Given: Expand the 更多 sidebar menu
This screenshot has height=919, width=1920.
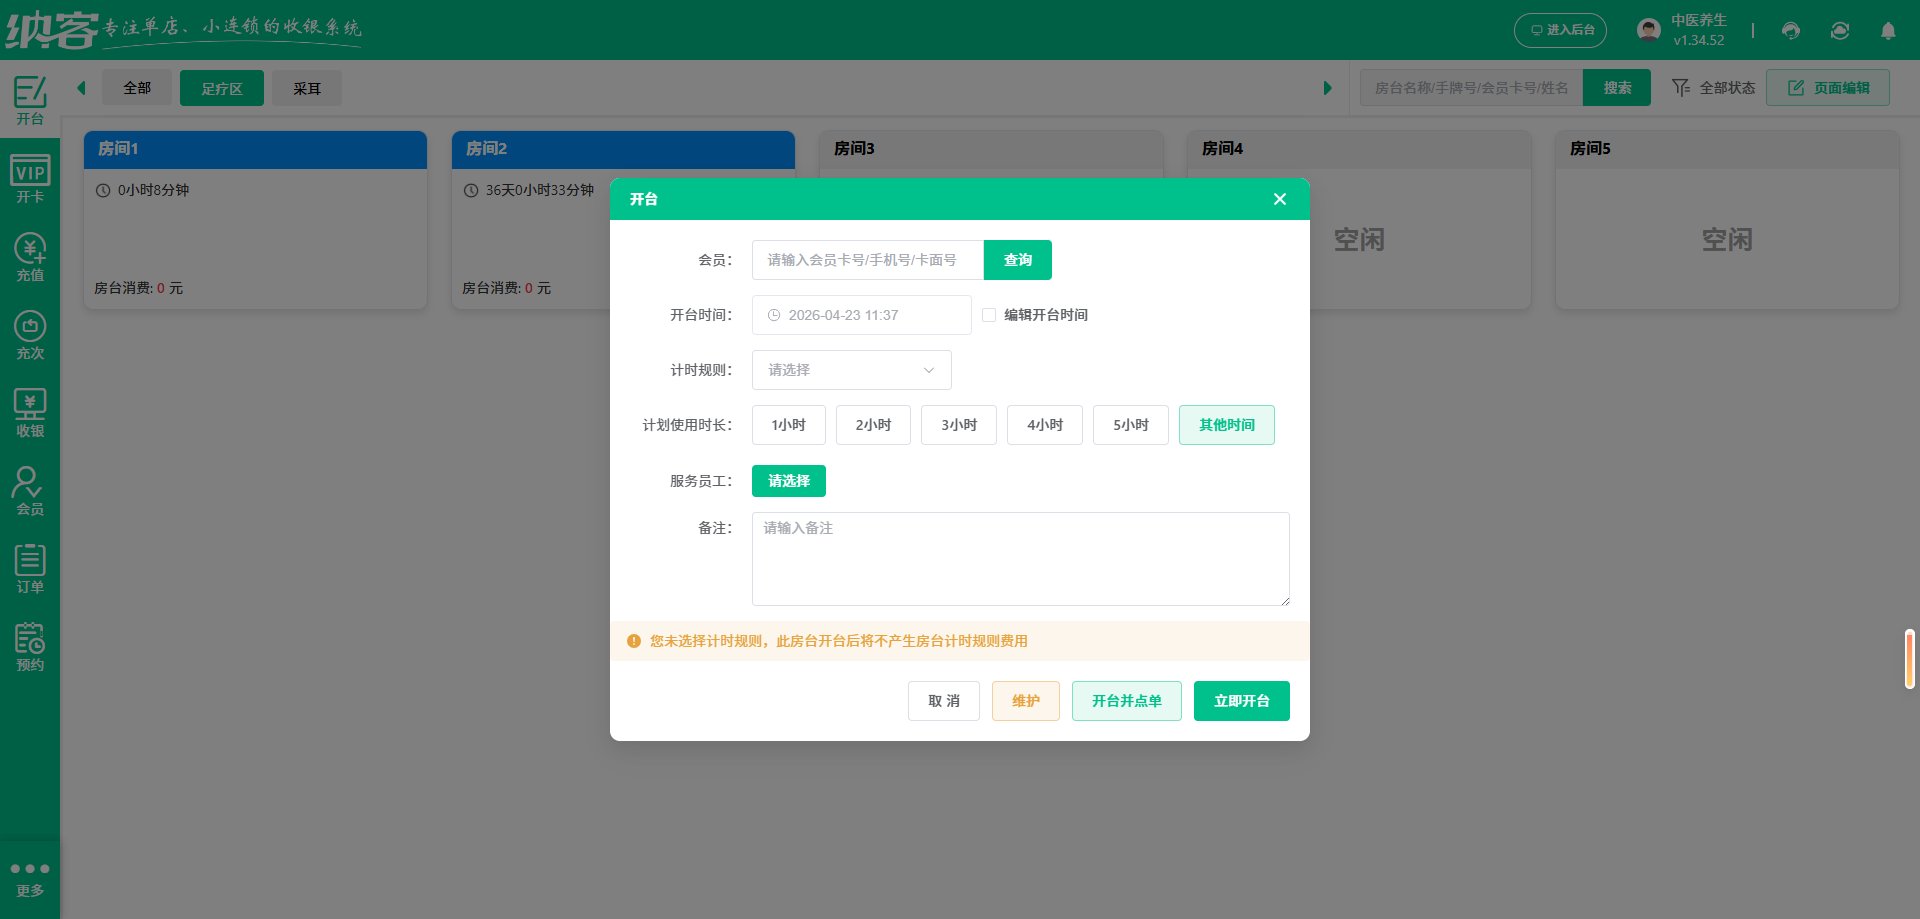Looking at the screenshot, I should (30, 876).
